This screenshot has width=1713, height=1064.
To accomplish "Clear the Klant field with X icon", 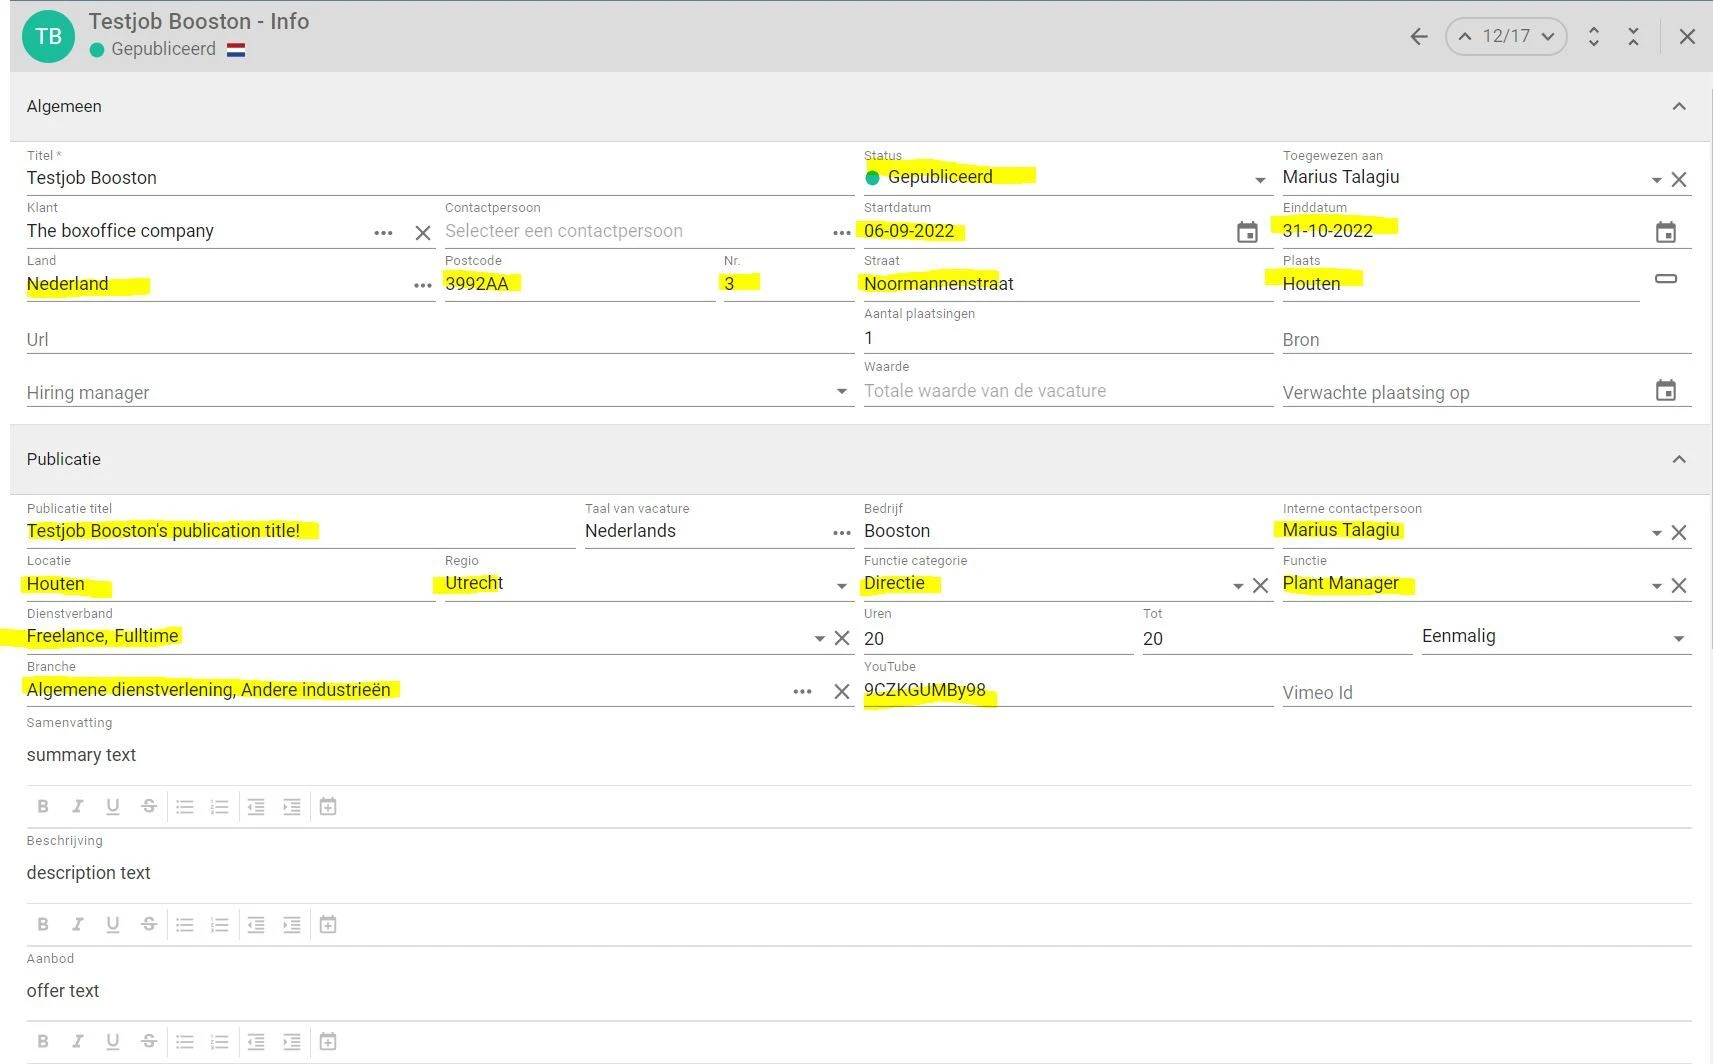I will pos(423,233).
